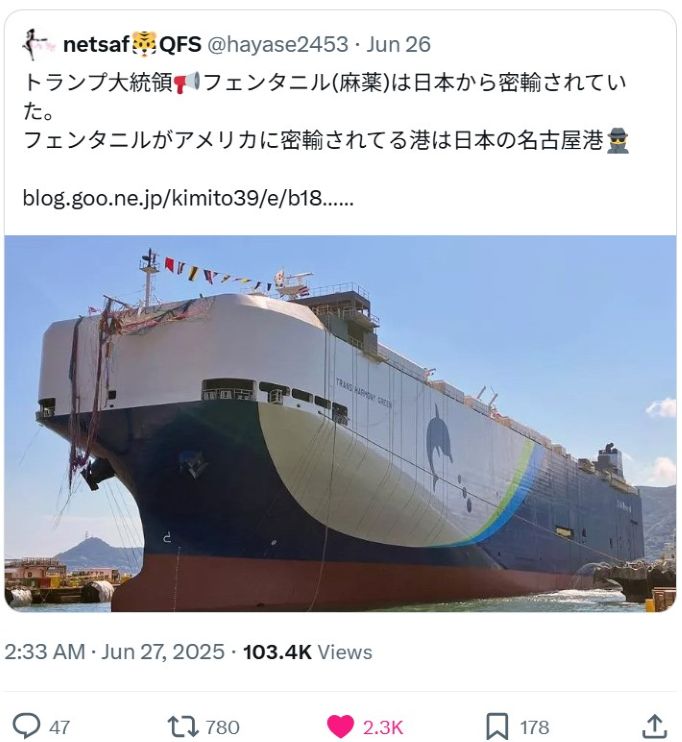The width and height of the screenshot is (682, 742).
Task: Click the megaphone emoji in the tweet text
Action: 187,83
